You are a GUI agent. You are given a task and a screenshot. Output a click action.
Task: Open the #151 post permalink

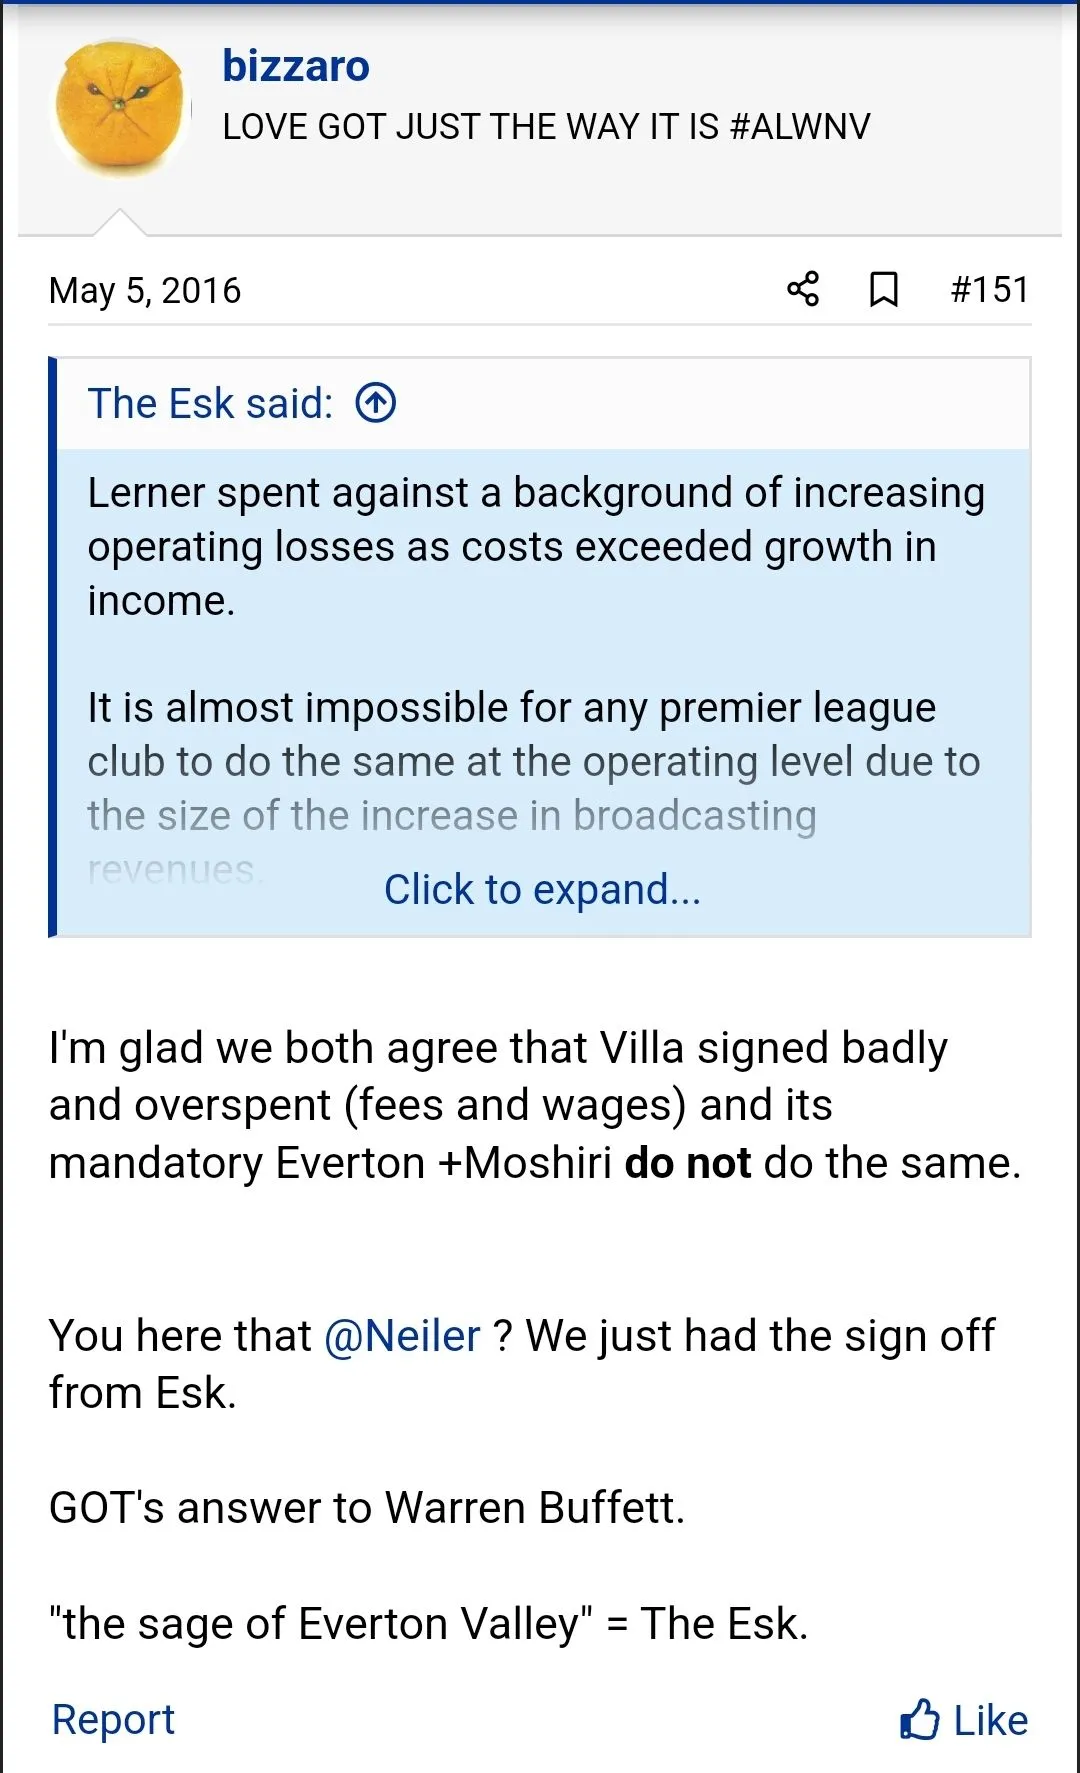[x=989, y=289]
